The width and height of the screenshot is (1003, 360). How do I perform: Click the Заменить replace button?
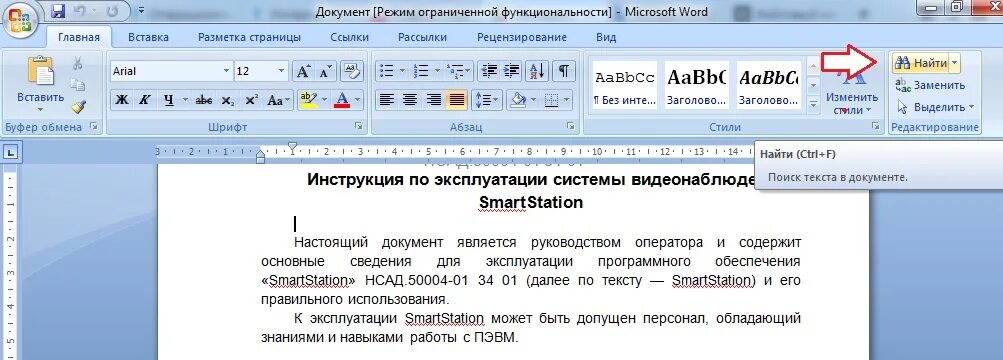(931, 85)
